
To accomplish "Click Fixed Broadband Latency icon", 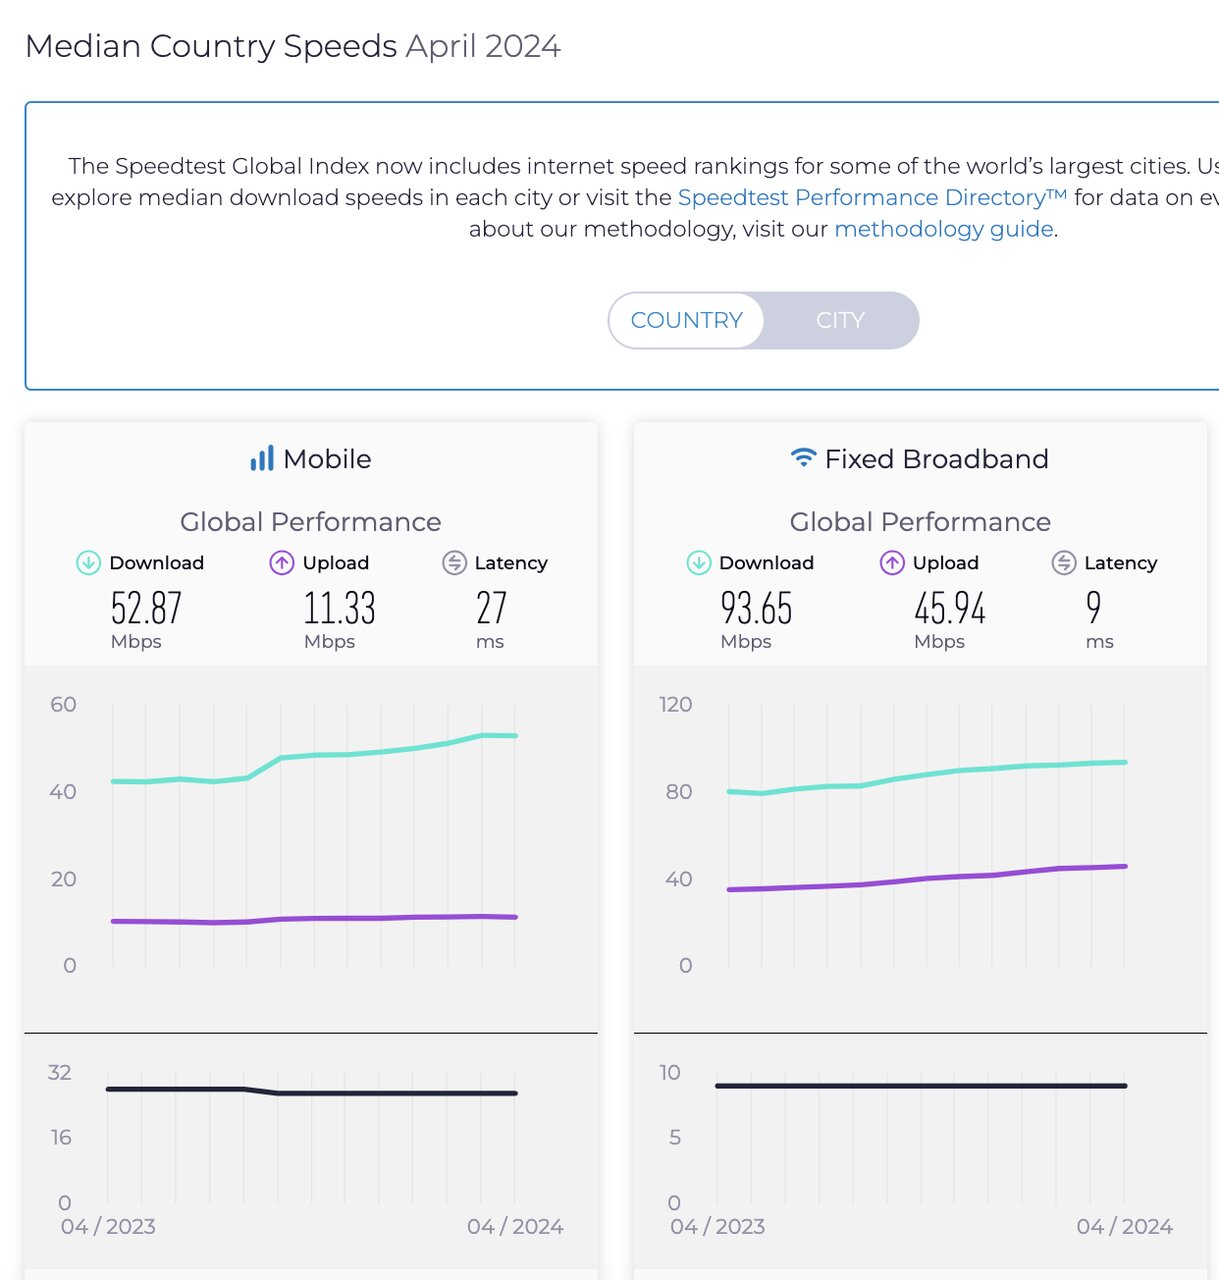I will pyautogui.click(x=1064, y=563).
